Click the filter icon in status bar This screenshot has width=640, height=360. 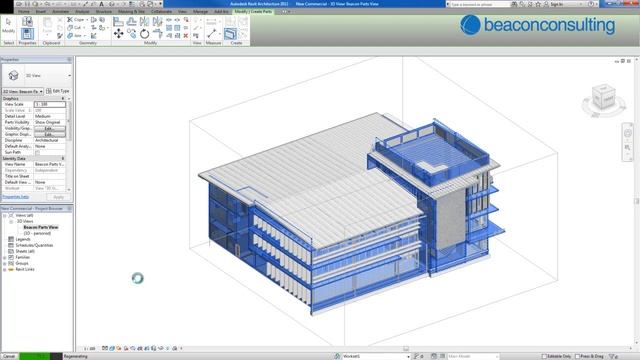pos(612,356)
